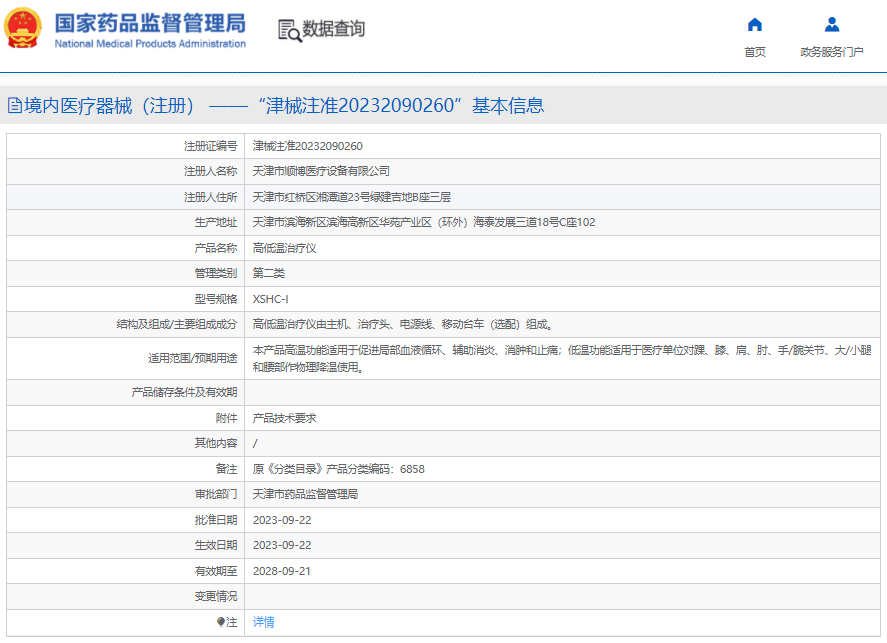Click the 管理类别 row label
Viewport: 887px width, 643px height.
pos(216,273)
